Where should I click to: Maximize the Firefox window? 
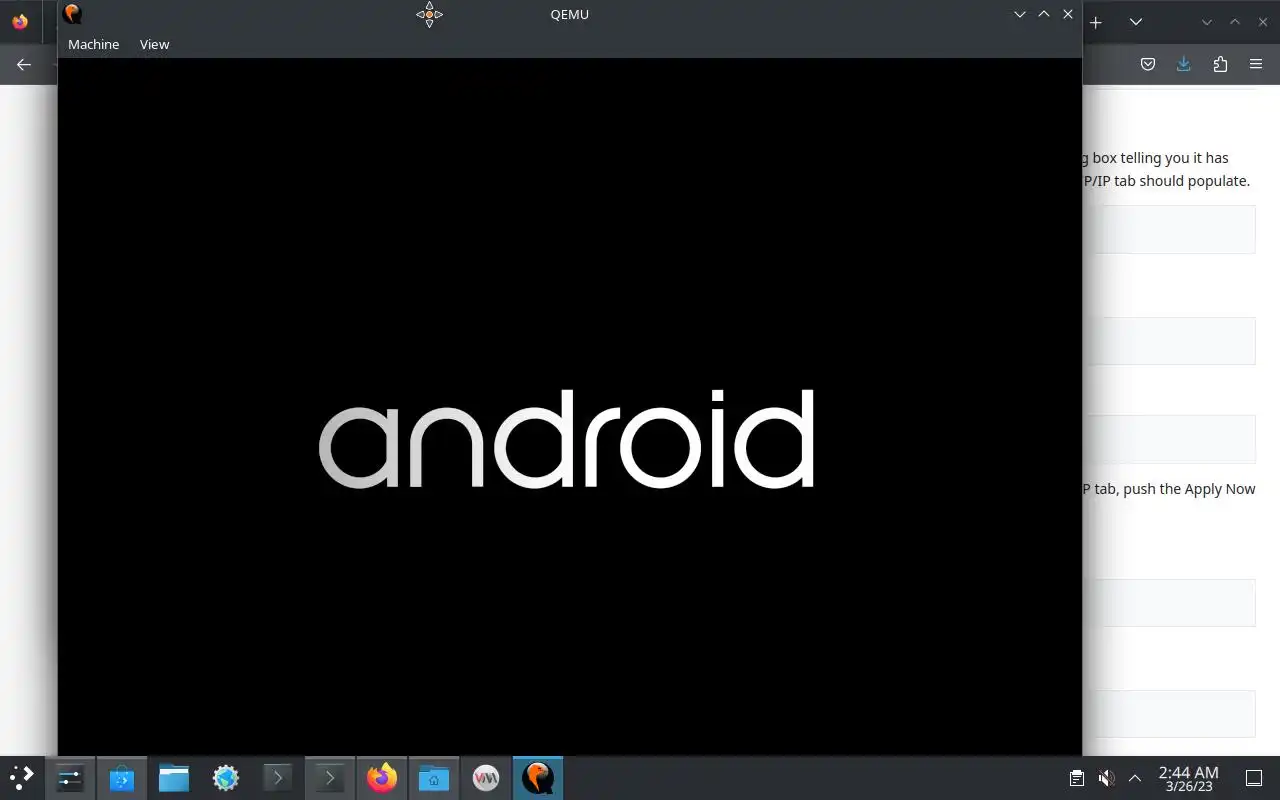tap(1235, 22)
